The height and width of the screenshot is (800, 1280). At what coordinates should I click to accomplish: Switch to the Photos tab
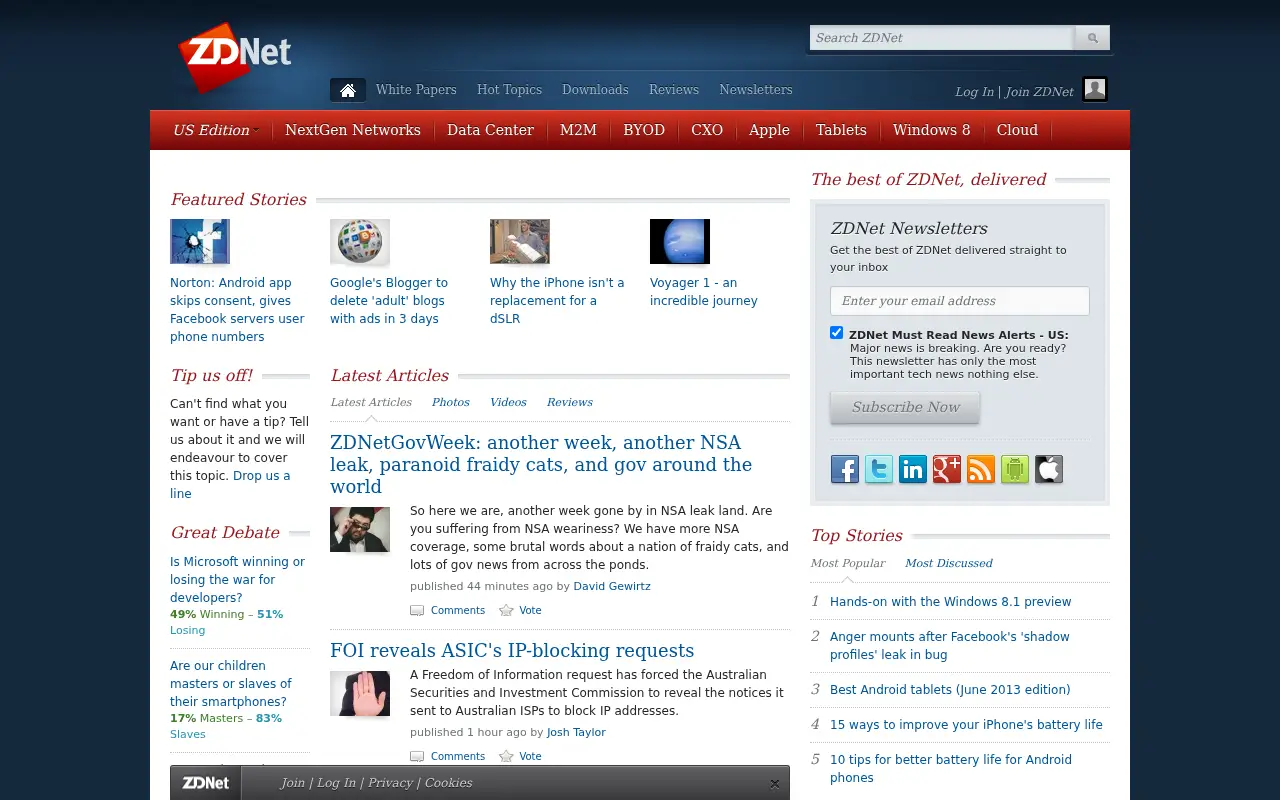[451, 402]
